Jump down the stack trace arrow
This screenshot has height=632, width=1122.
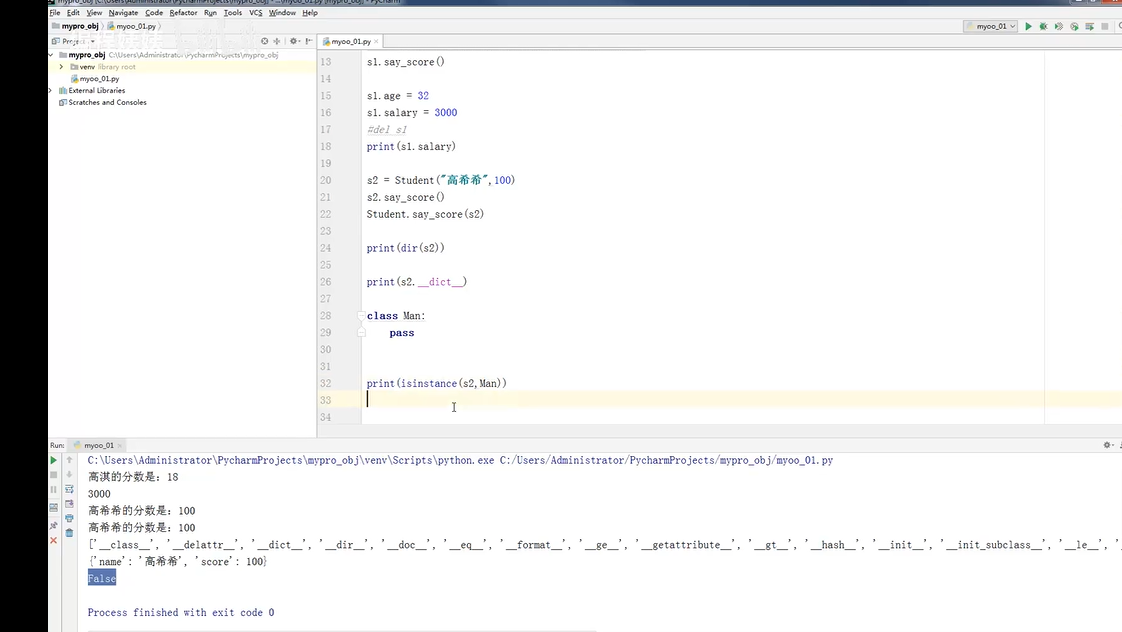(x=69, y=475)
